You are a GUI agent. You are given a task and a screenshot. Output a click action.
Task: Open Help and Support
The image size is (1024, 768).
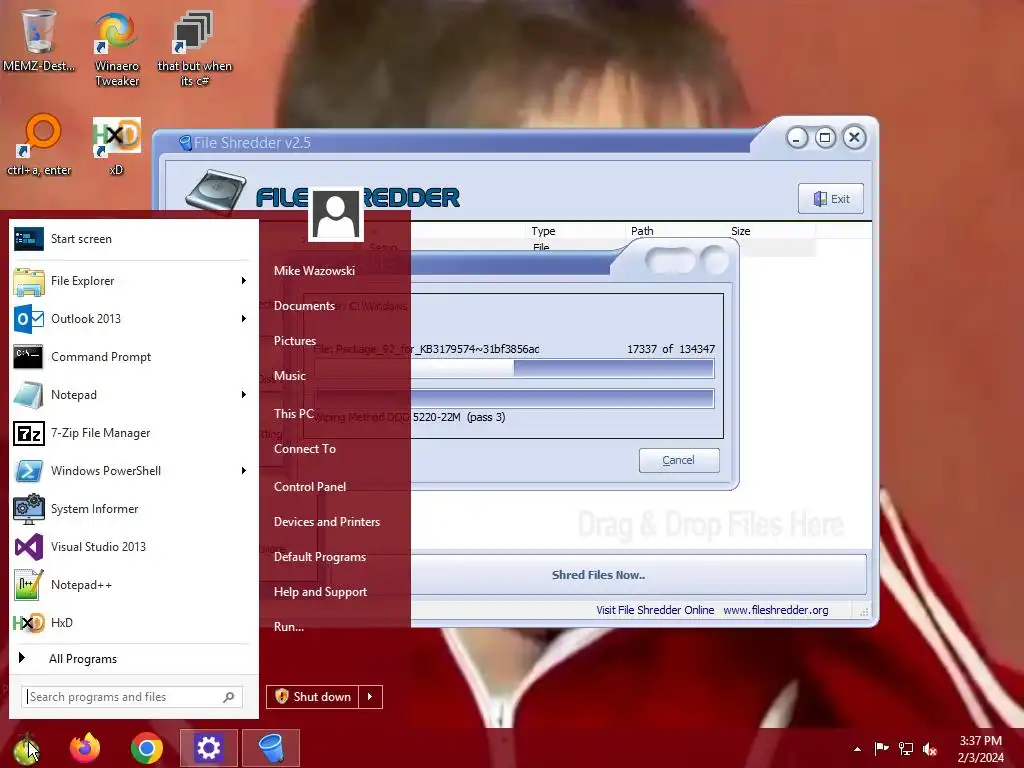pyautogui.click(x=321, y=592)
